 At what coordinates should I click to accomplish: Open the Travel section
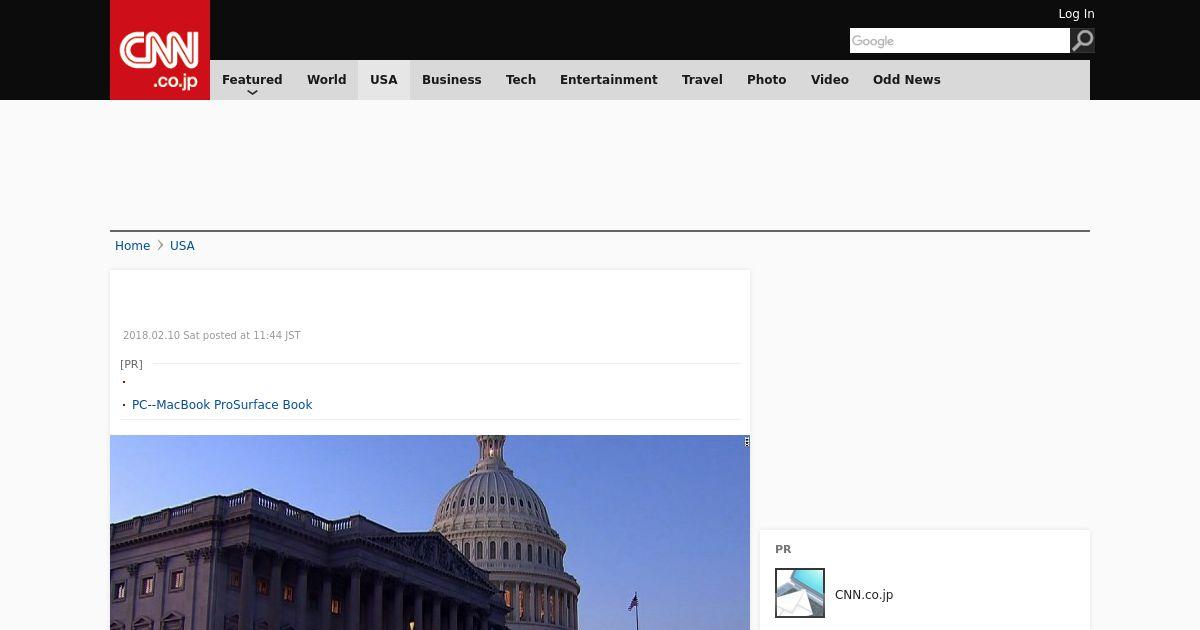tap(702, 80)
